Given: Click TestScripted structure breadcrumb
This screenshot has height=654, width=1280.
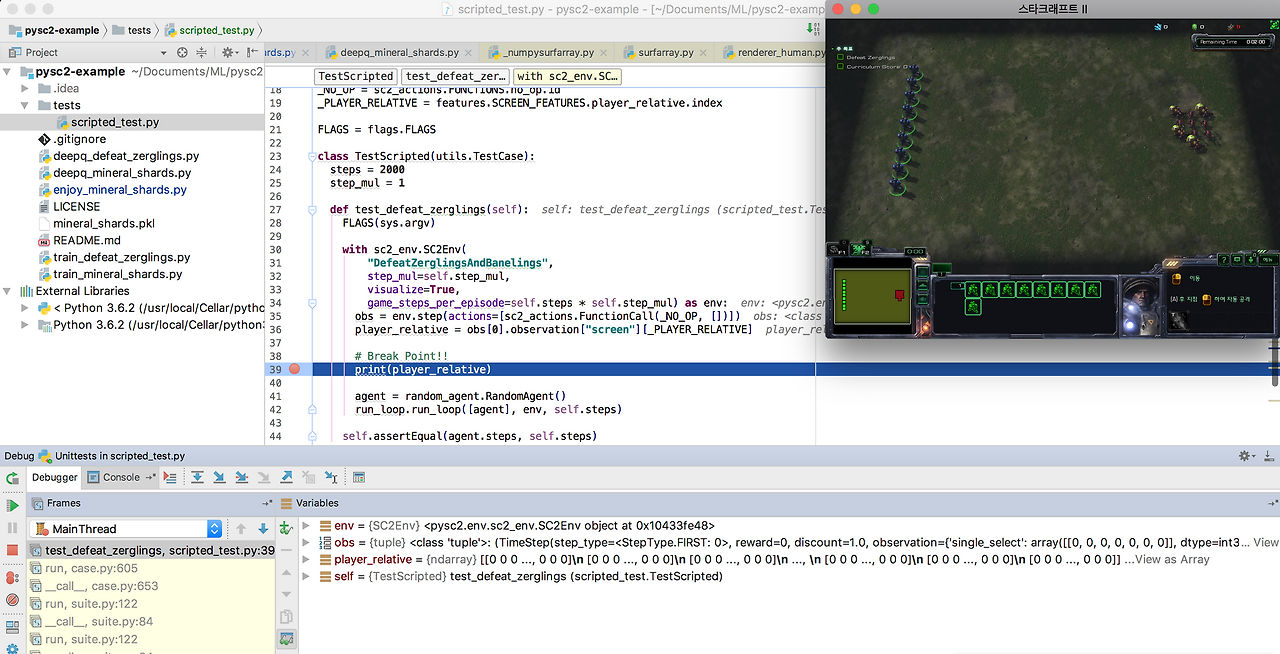Looking at the screenshot, I should tap(355, 76).
